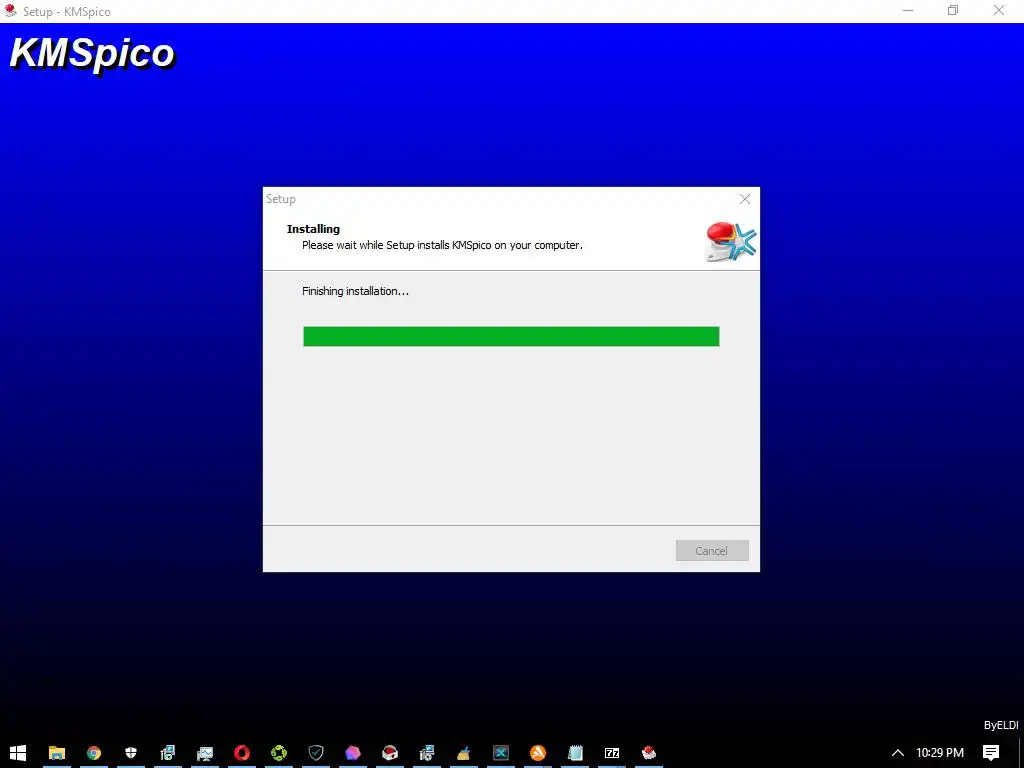
Task: Restore down the Setup - KMSpico window
Action: 953,10
